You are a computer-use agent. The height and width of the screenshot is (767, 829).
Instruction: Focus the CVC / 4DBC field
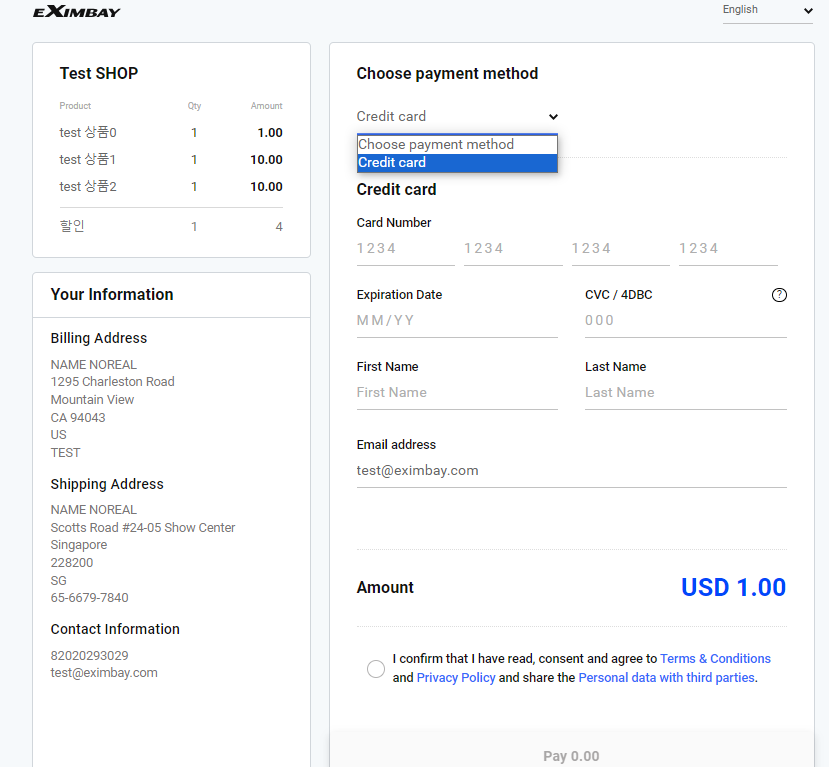tap(685, 321)
